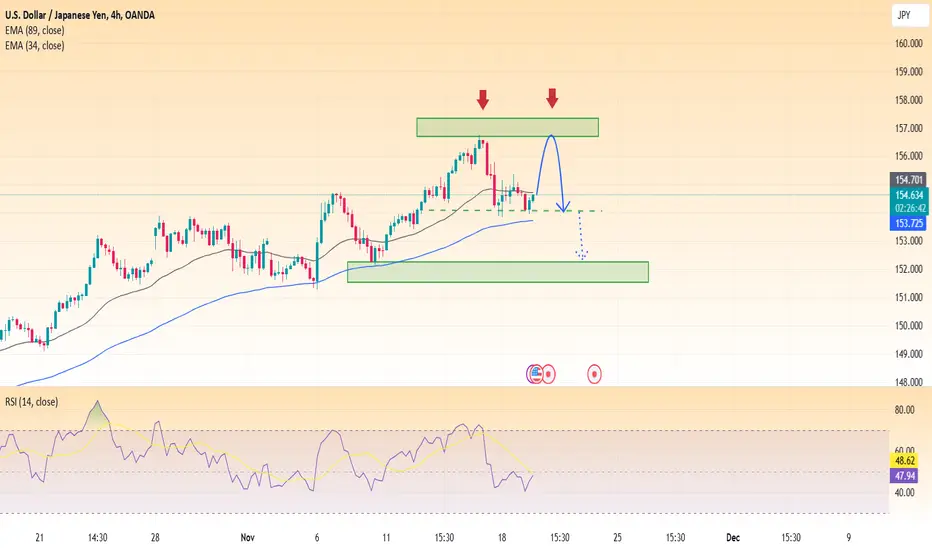Image resolution: width=932 pixels, height=550 pixels.
Task: Click the 159.000 price axis label
Action: pyautogui.click(x=909, y=71)
